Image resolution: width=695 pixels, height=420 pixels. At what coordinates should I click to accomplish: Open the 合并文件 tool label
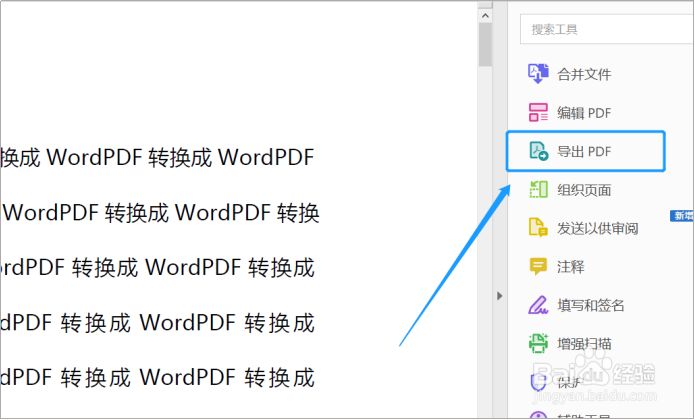tap(584, 74)
